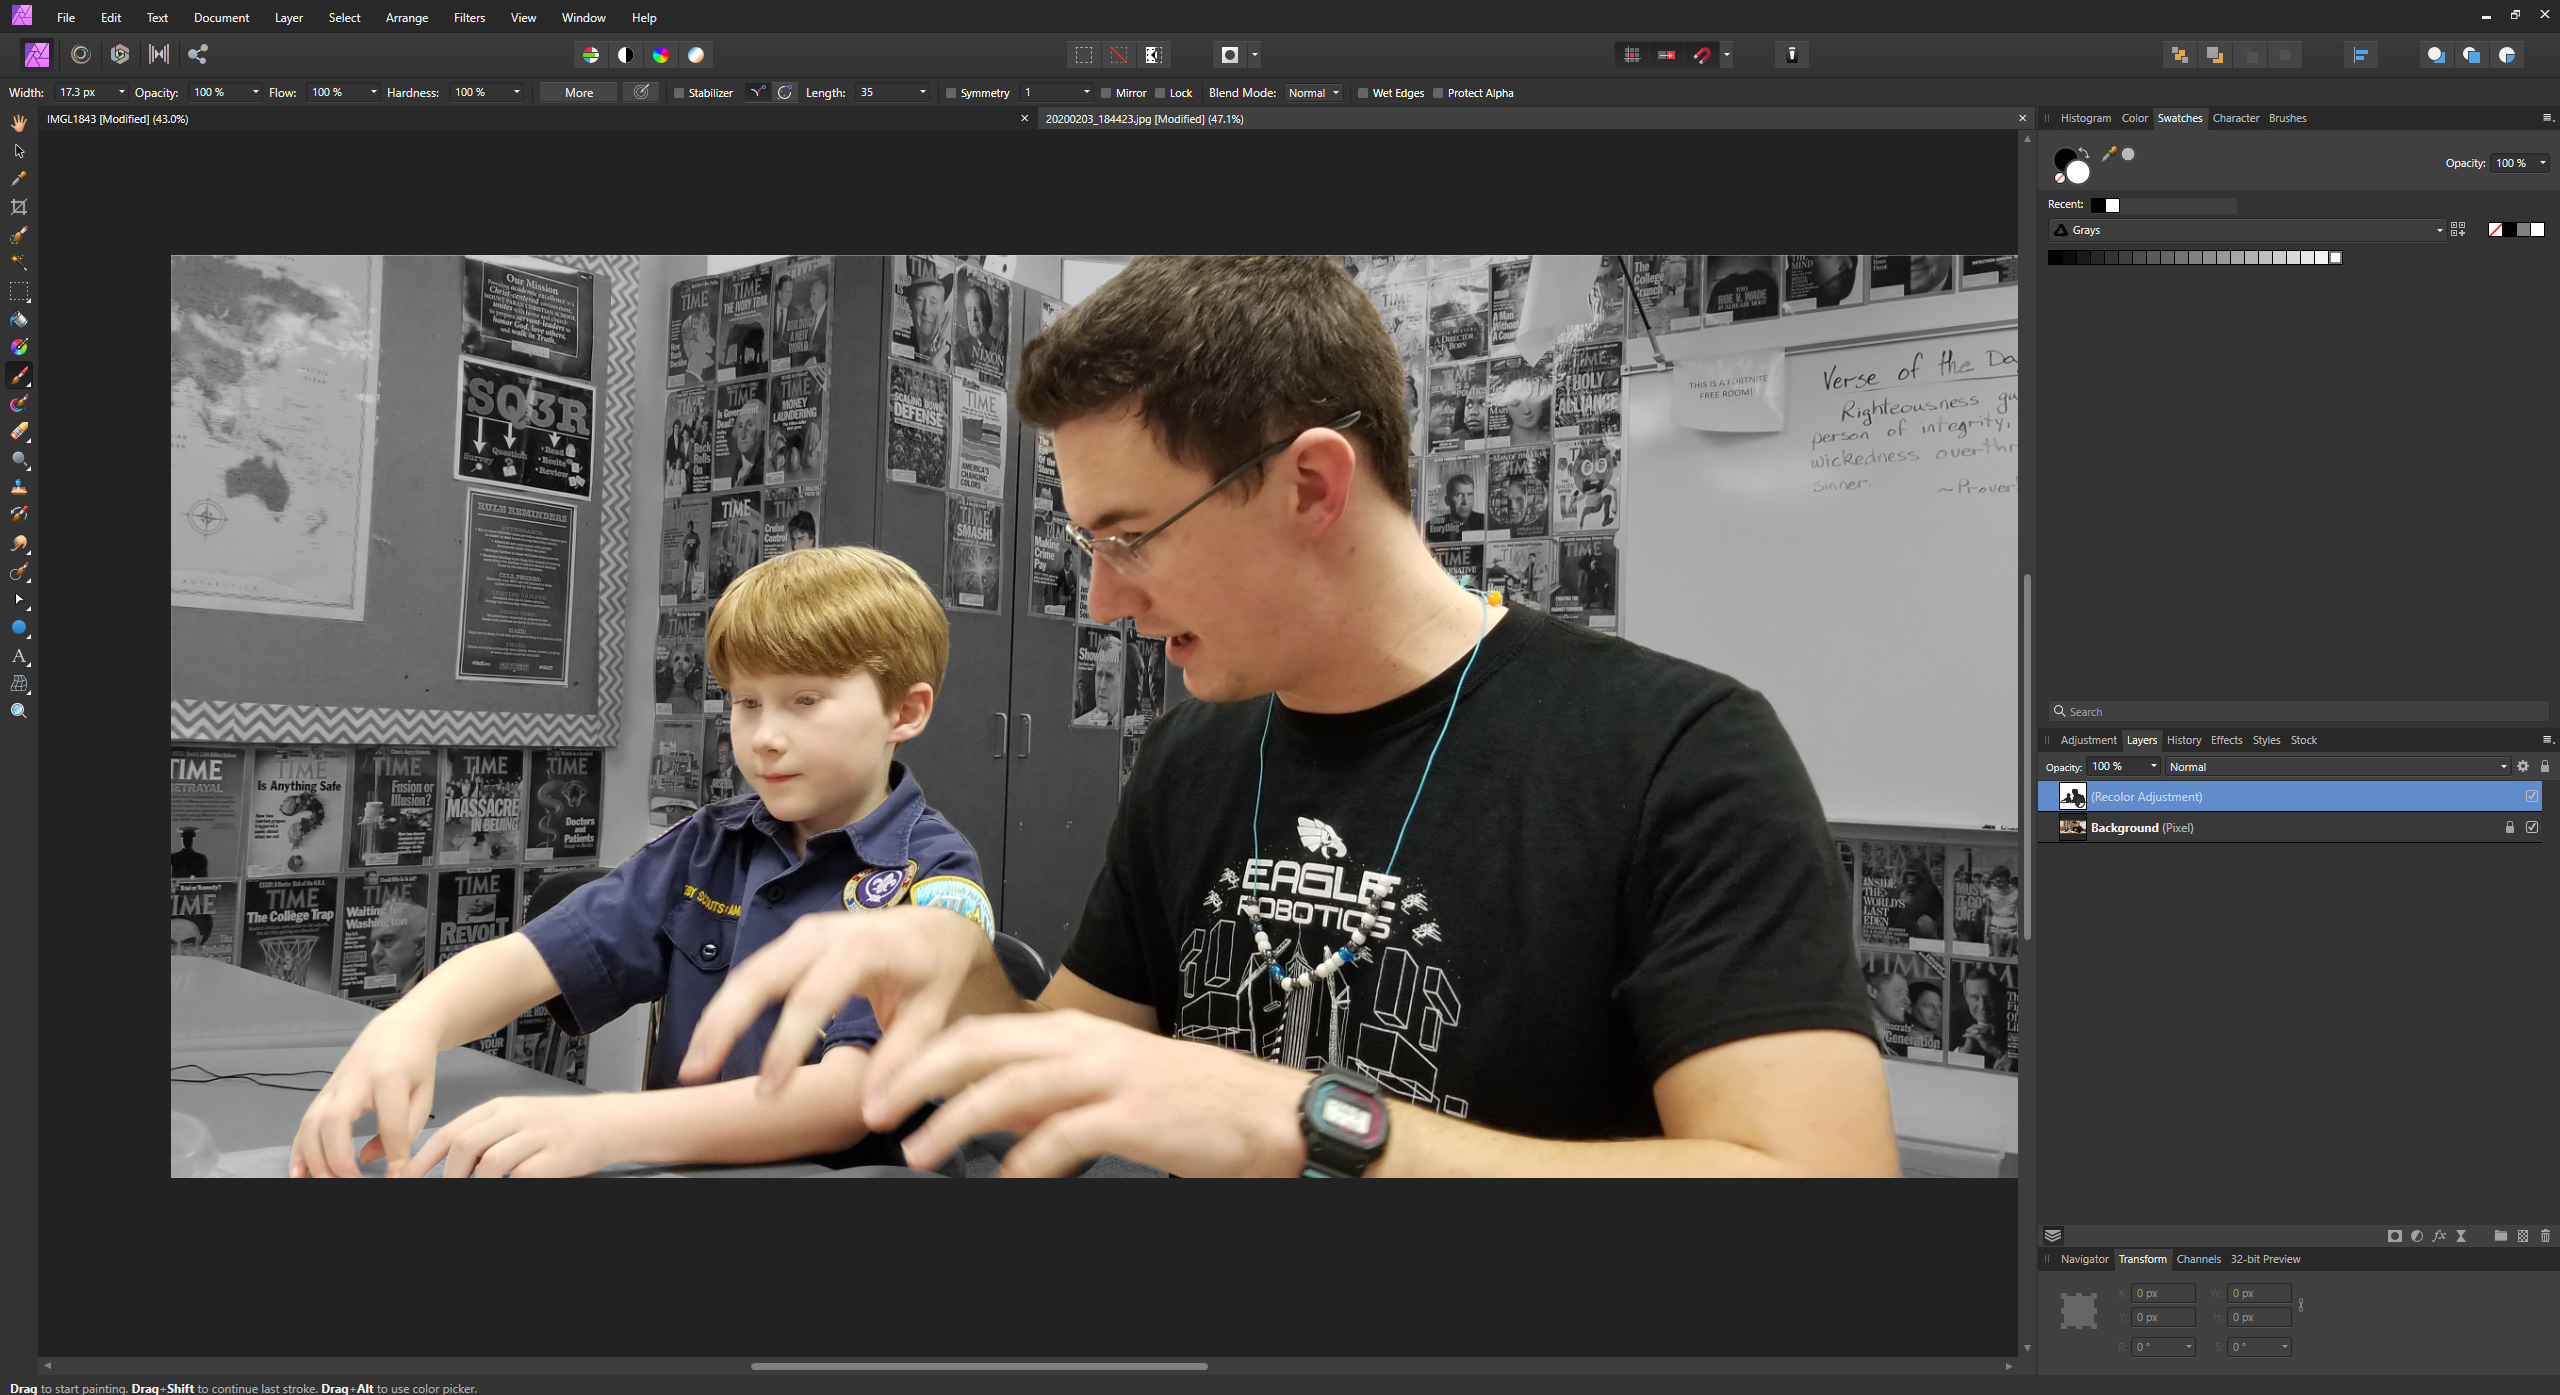Expand the snapping options arrow
The width and height of the screenshot is (2560, 1395).
click(x=1727, y=55)
